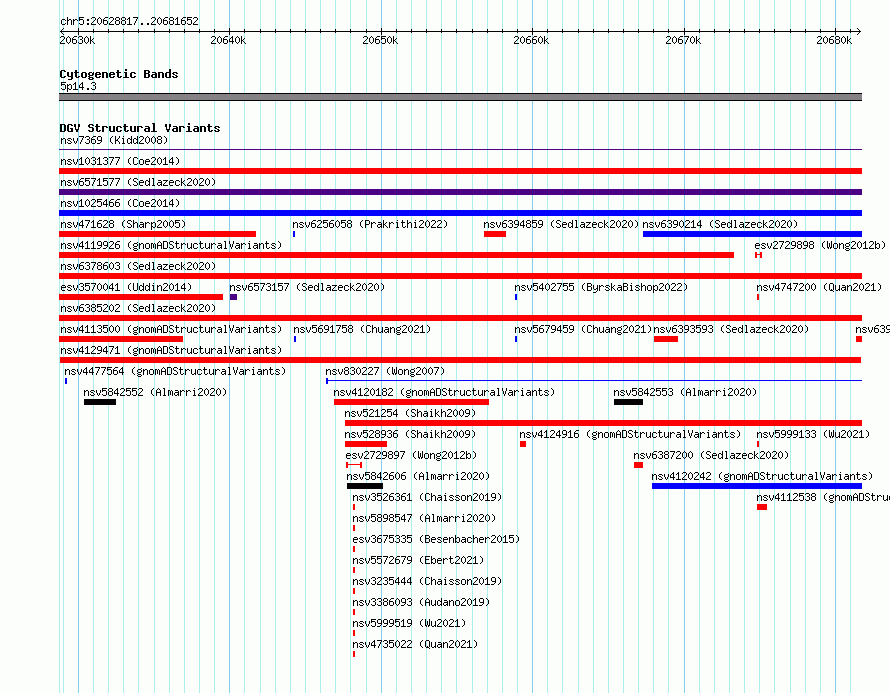Image resolution: width=890 pixels, height=693 pixels.
Task: Click the nsv7369 (Kidd2008) variant label
Action: click(x=114, y=140)
